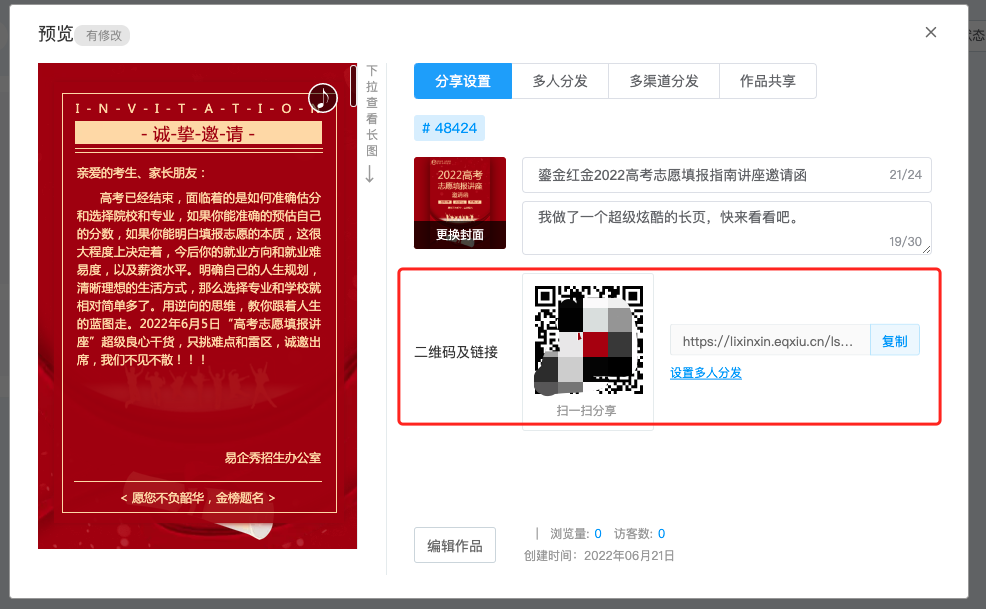Open the 多人分发 tab
The width and height of the screenshot is (986, 609).
560,82
